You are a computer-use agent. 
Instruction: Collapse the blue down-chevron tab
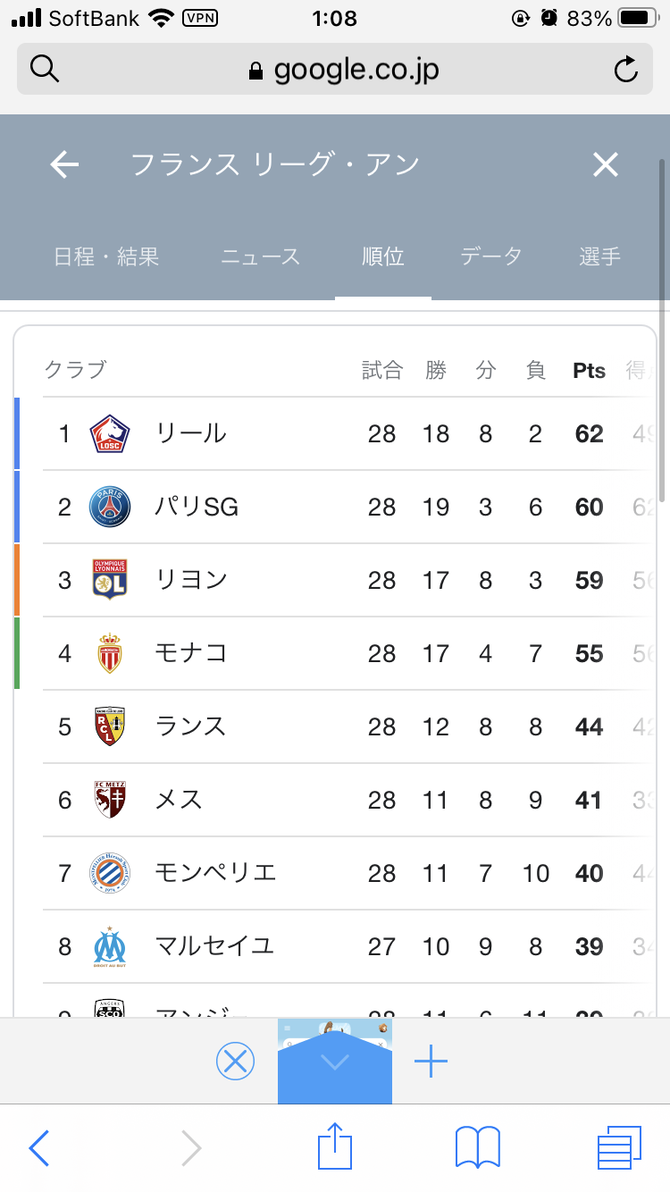pyautogui.click(x=334, y=1063)
